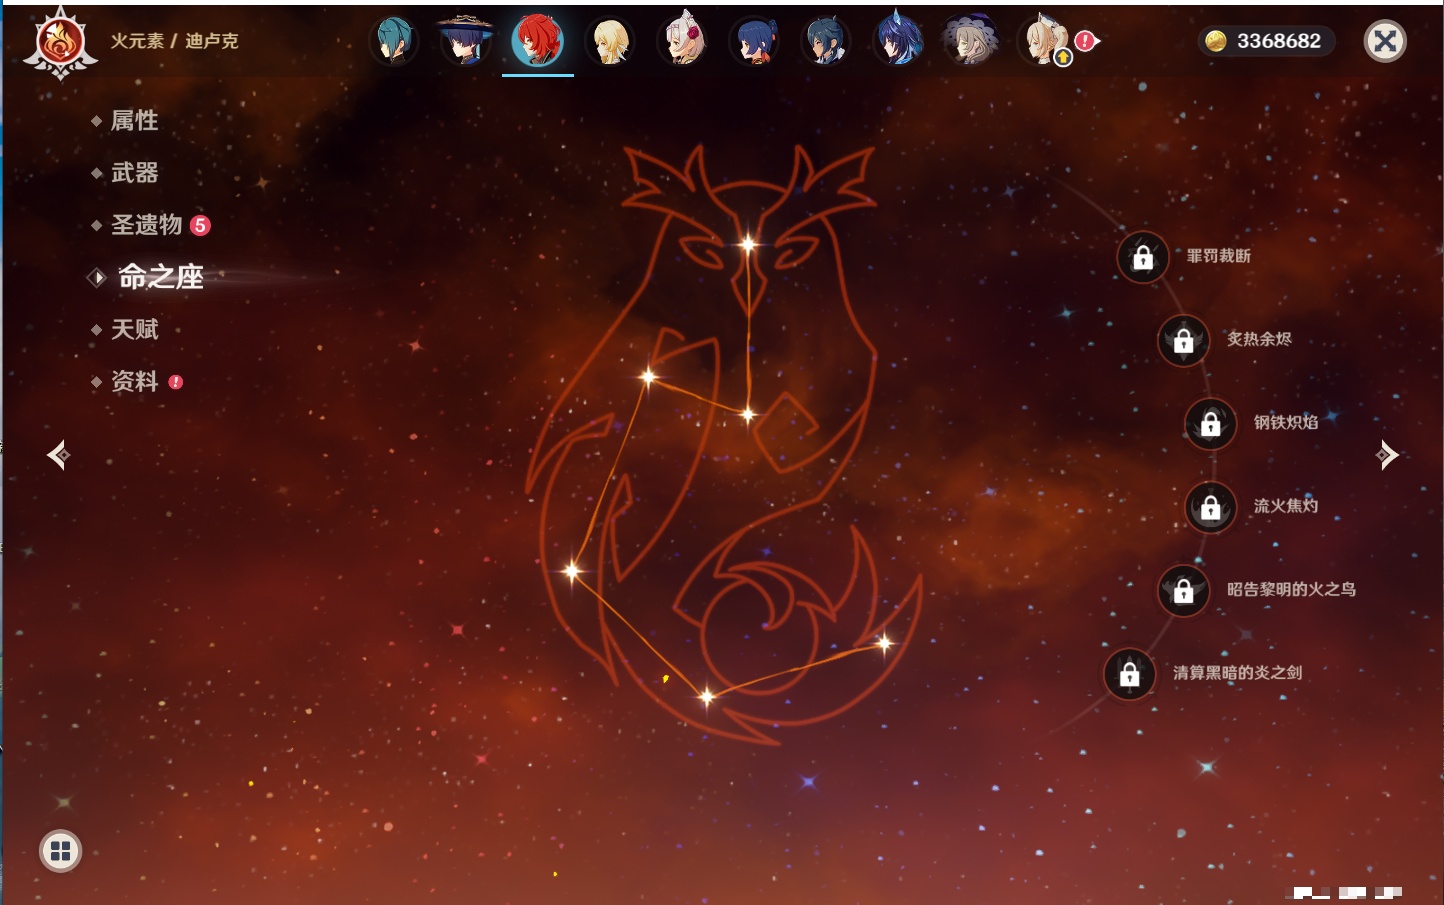This screenshot has width=1444, height=905.
Task: Open the 属性 attributes tab
Action: pyautogui.click(x=134, y=121)
